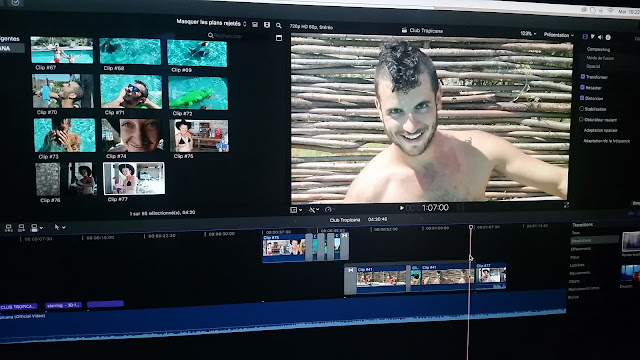The image size is (640, 360).
Task: Click the starring title clip in timeline
Action: point(63,305)
